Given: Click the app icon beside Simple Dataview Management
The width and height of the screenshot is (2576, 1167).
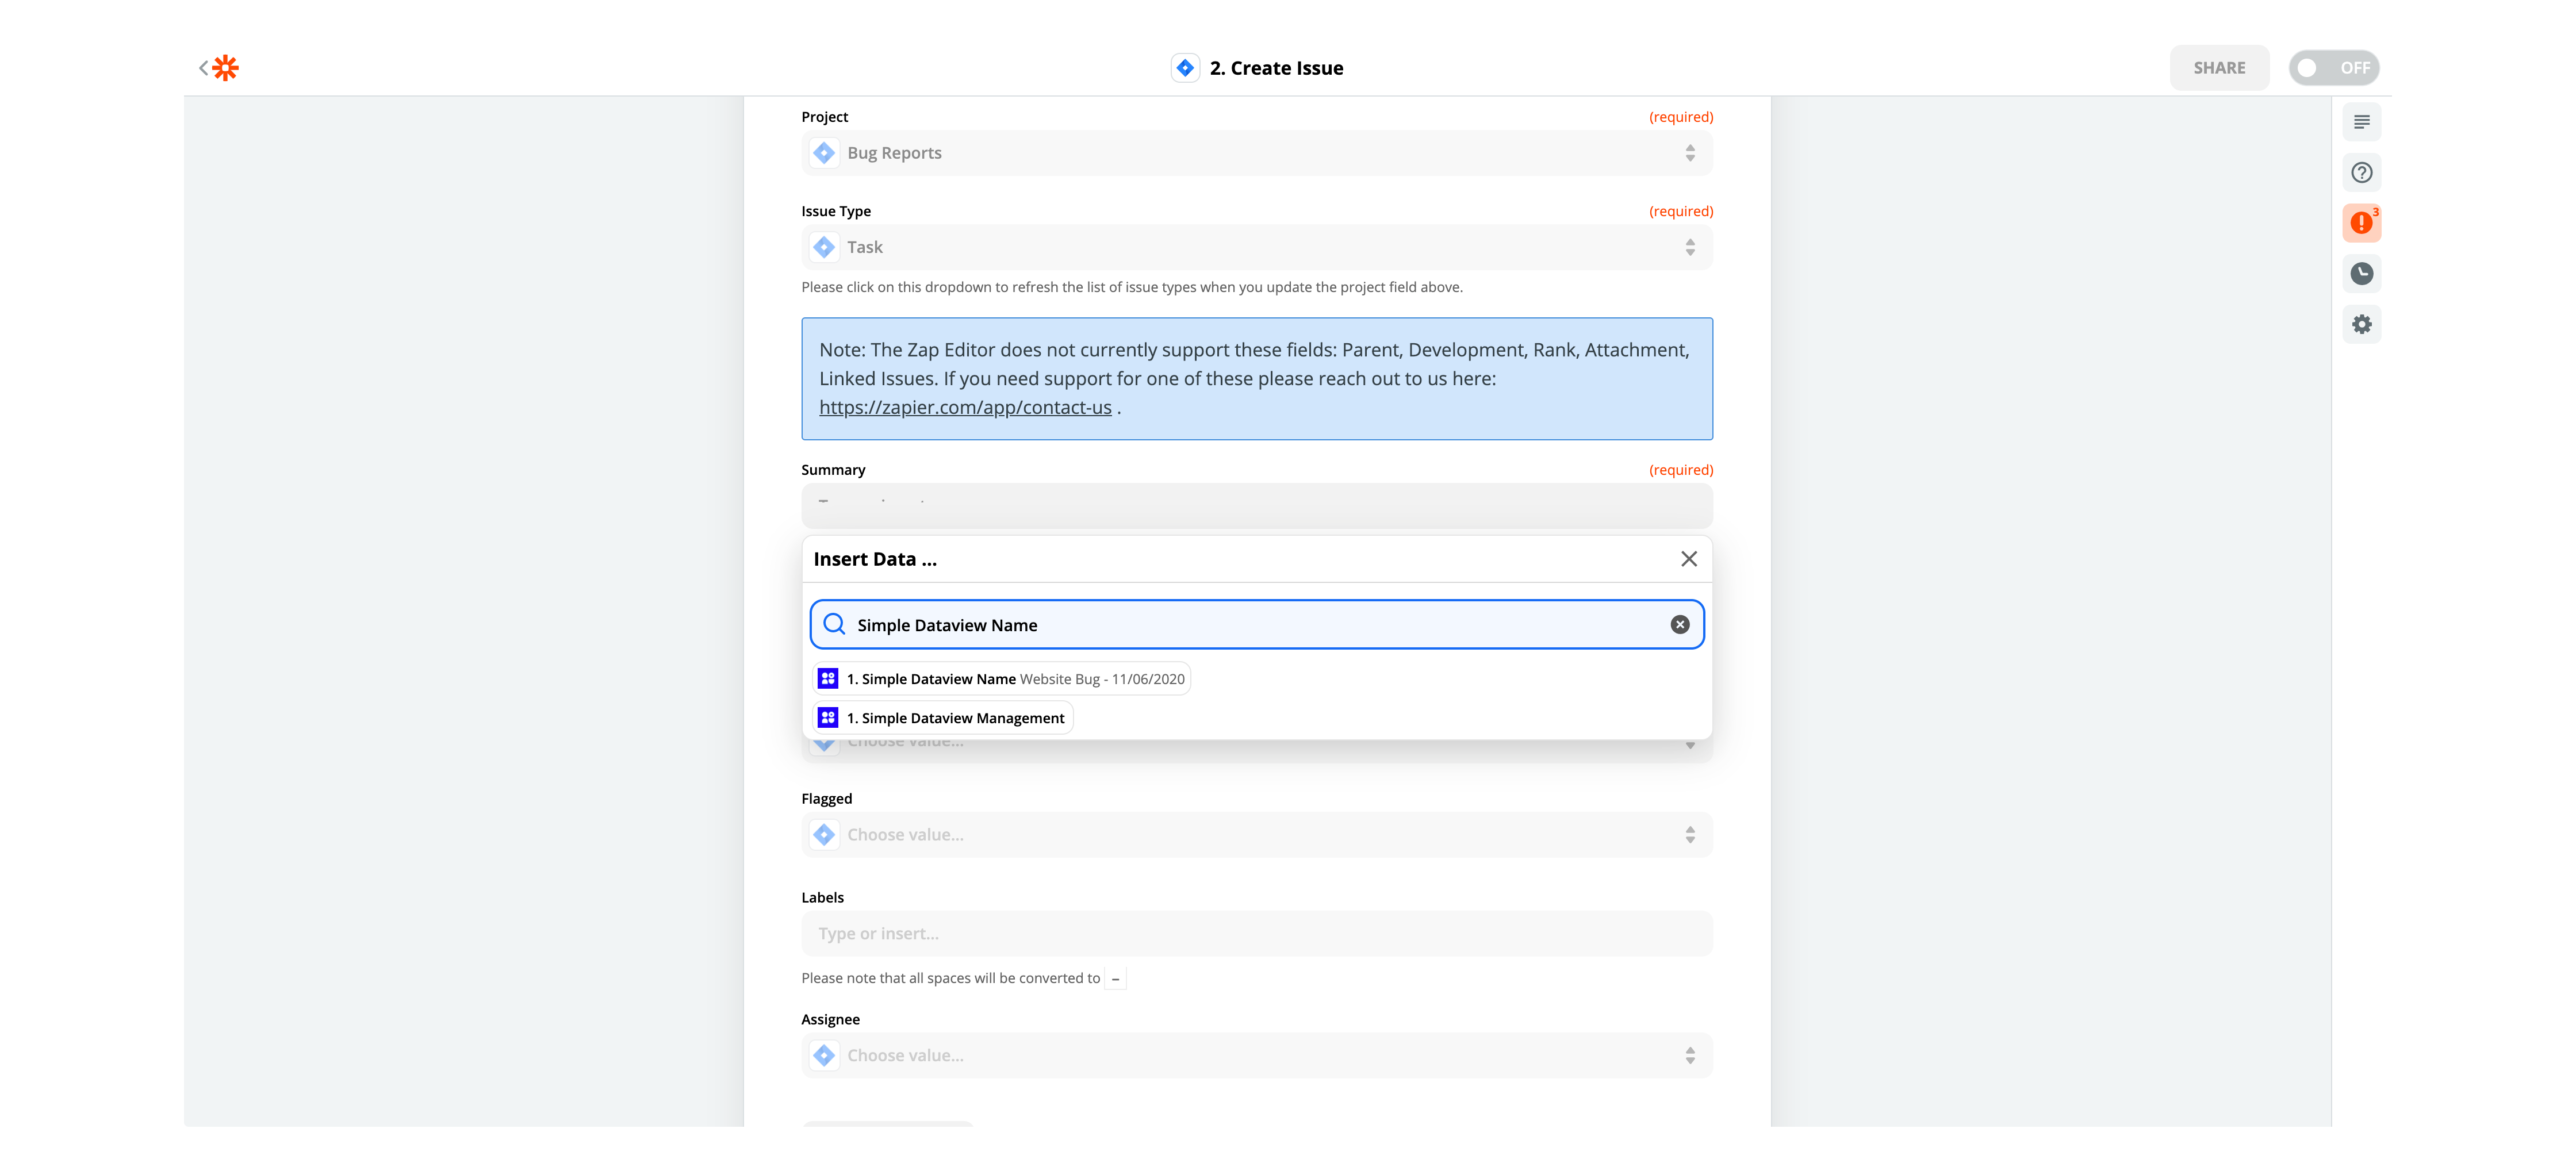Looking at the screenshot, I should pos(828,718).
